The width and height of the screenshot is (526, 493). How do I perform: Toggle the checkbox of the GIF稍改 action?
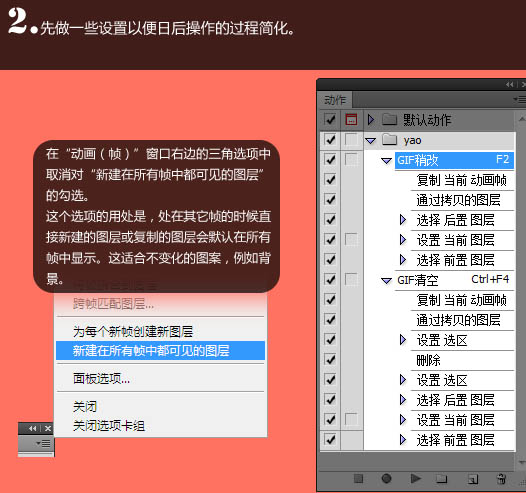330,160
